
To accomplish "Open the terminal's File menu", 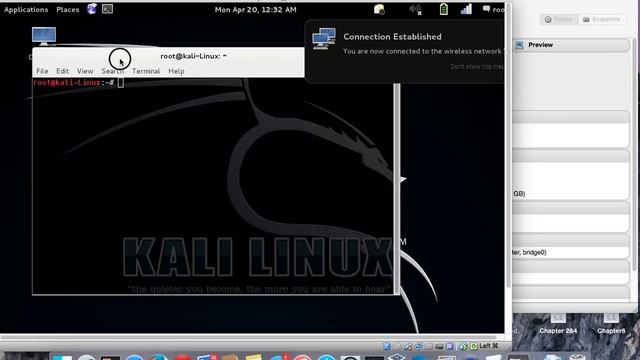I will (x=42, y=71).
